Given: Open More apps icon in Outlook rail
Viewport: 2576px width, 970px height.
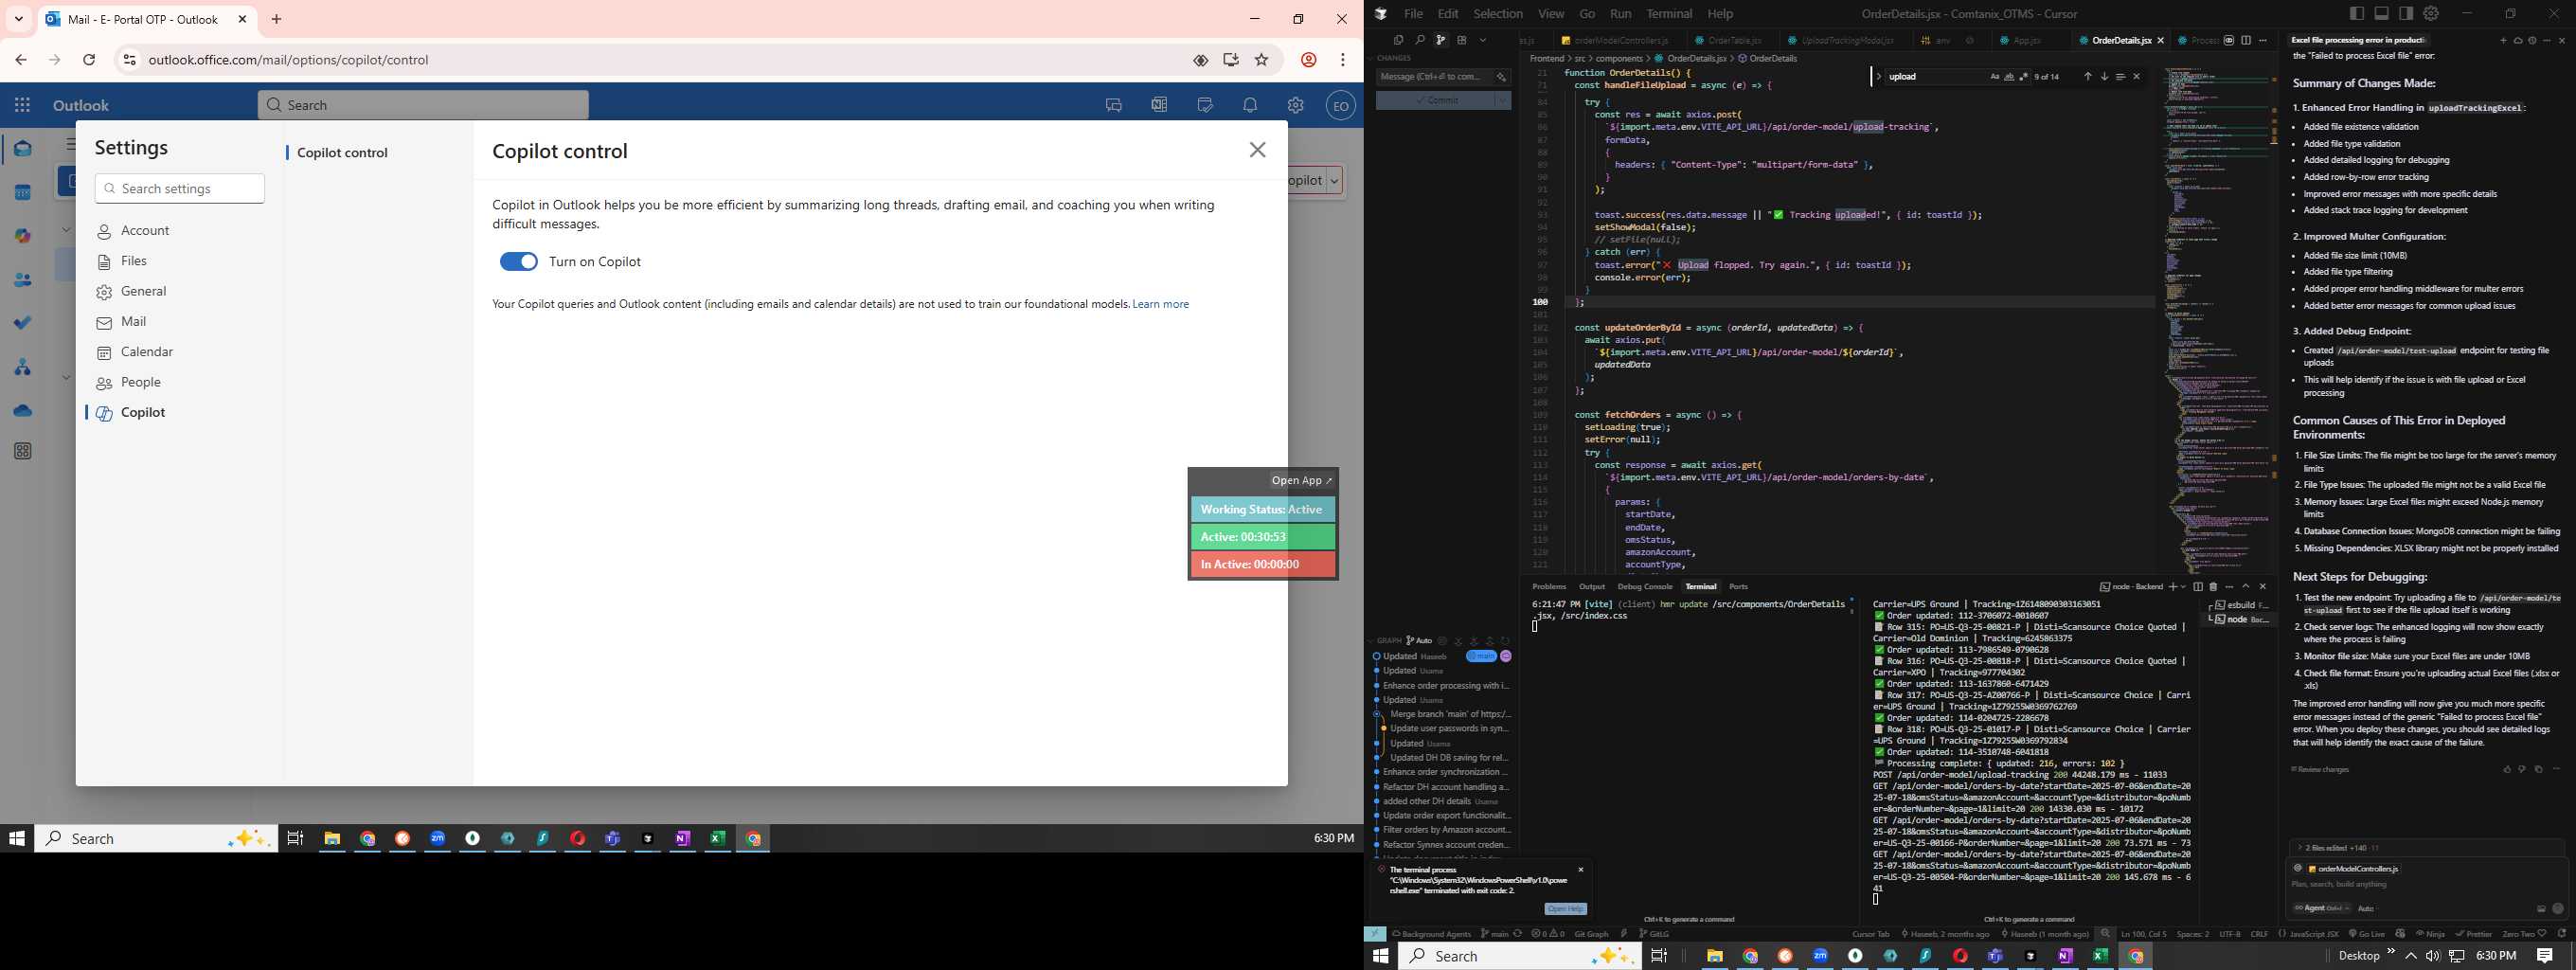Looking at the screenshot, I should pyautogui.click(x=23, y=452).
